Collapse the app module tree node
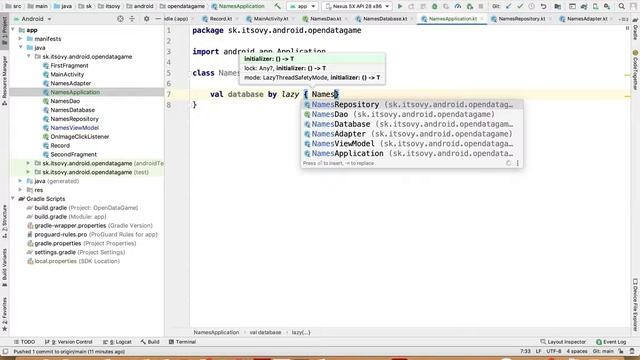Screen dimensions: 640x360 coord(13,30)
